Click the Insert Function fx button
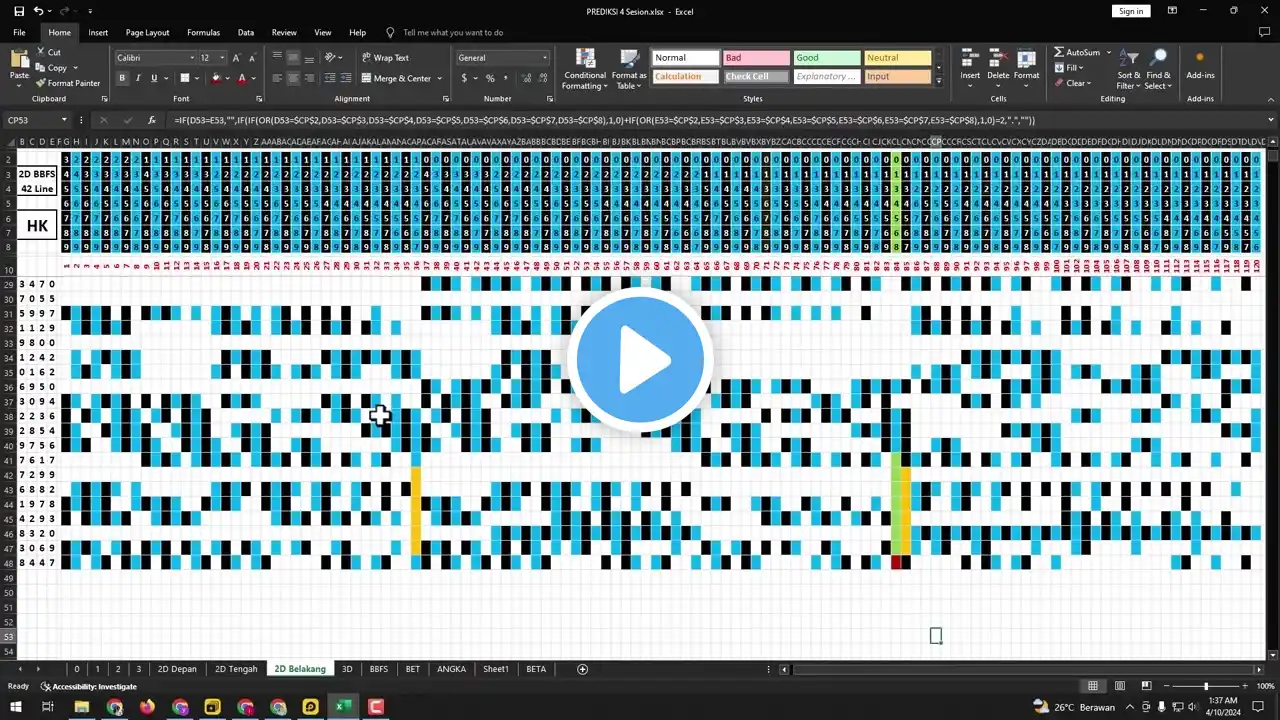Screen dimensions: 1280x720 tap(151, 120)
